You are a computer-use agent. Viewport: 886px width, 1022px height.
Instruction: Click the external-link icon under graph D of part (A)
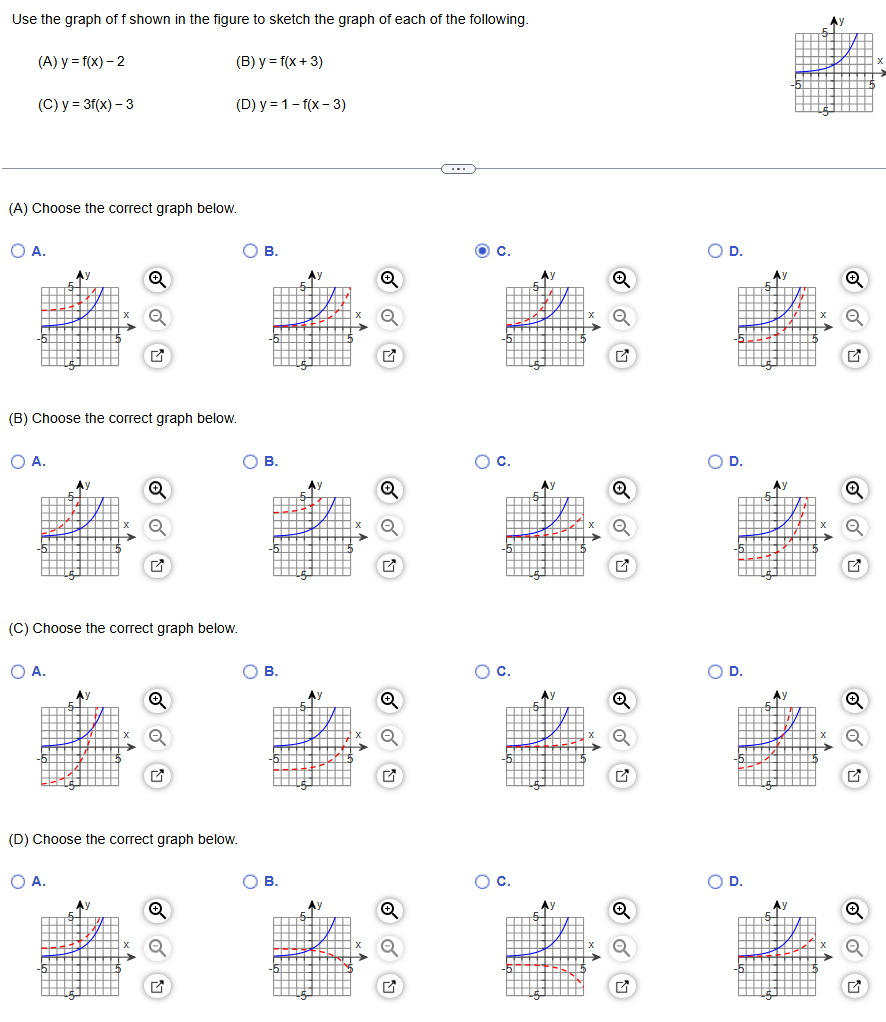(x=854, y=356)
